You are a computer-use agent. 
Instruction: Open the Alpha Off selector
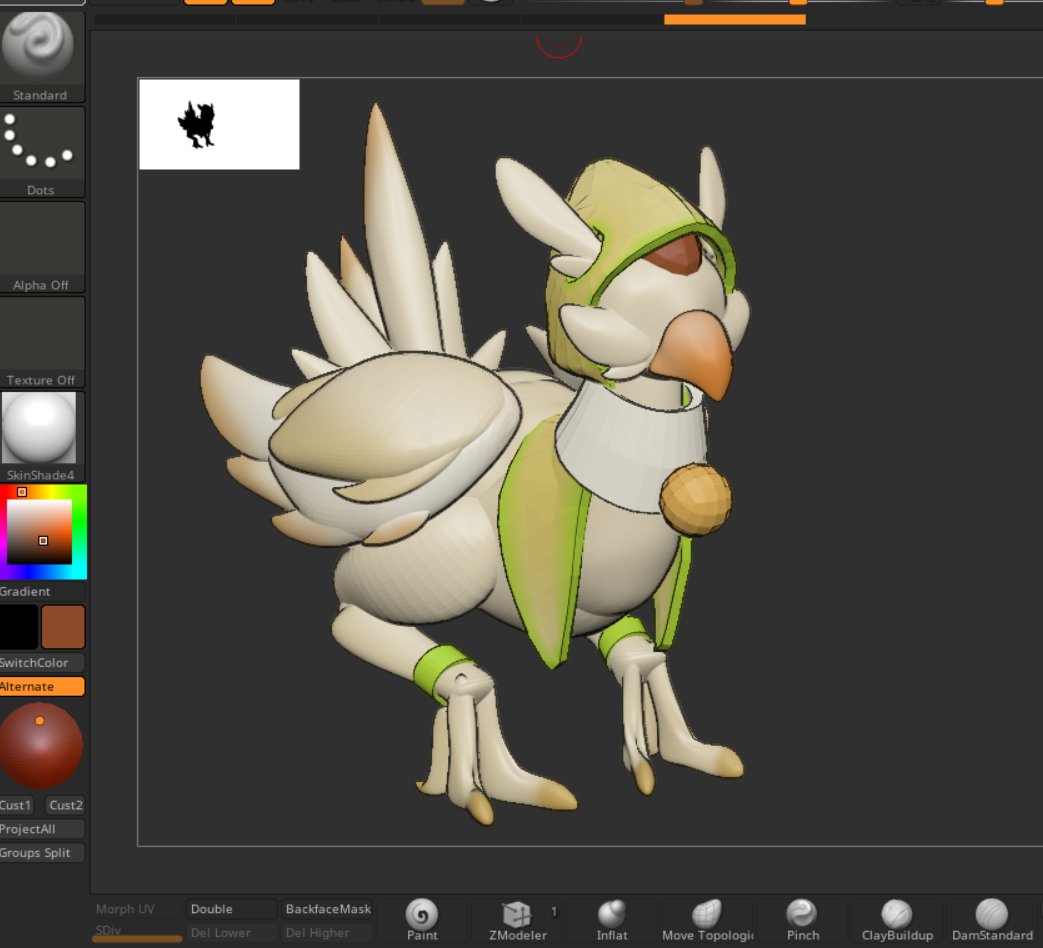point(41,247)
